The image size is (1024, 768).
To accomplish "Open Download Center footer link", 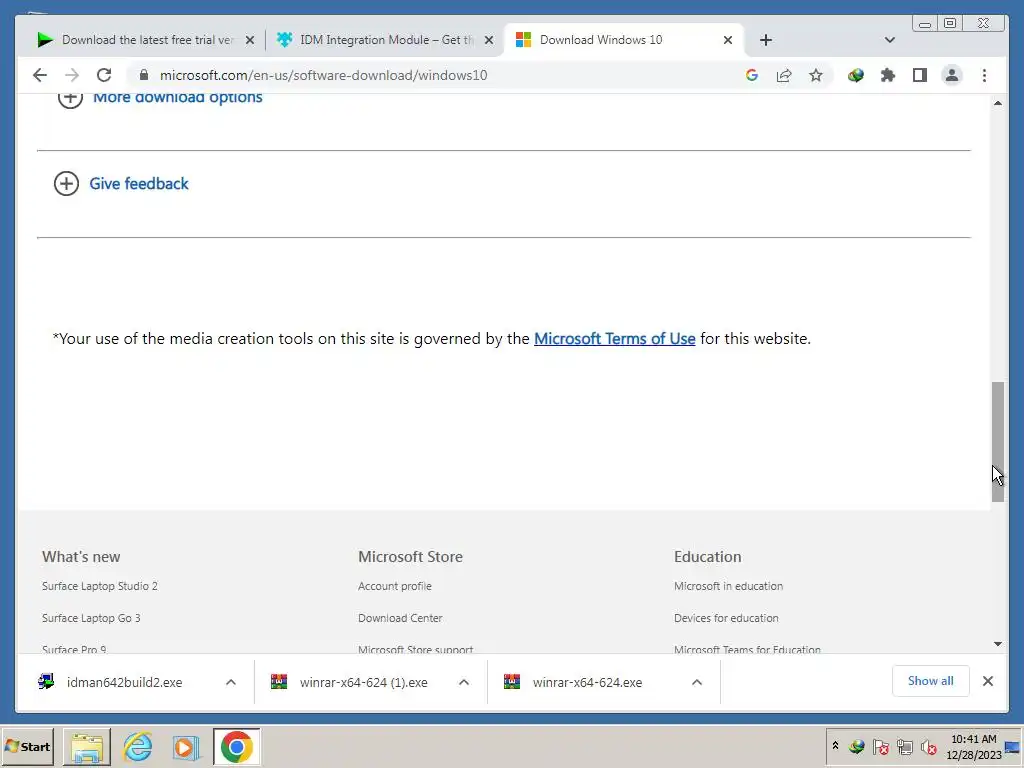I will (400, 618).
